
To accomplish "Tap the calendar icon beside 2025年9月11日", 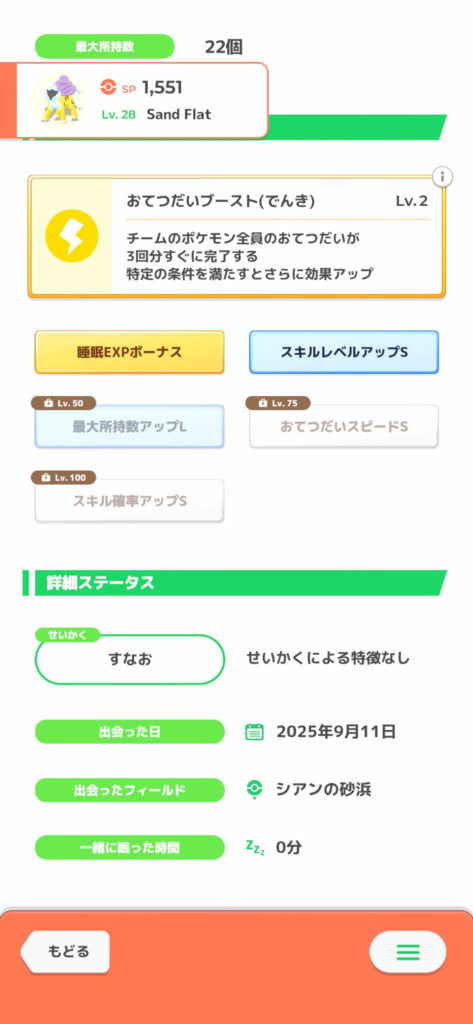I will [254, 731].
